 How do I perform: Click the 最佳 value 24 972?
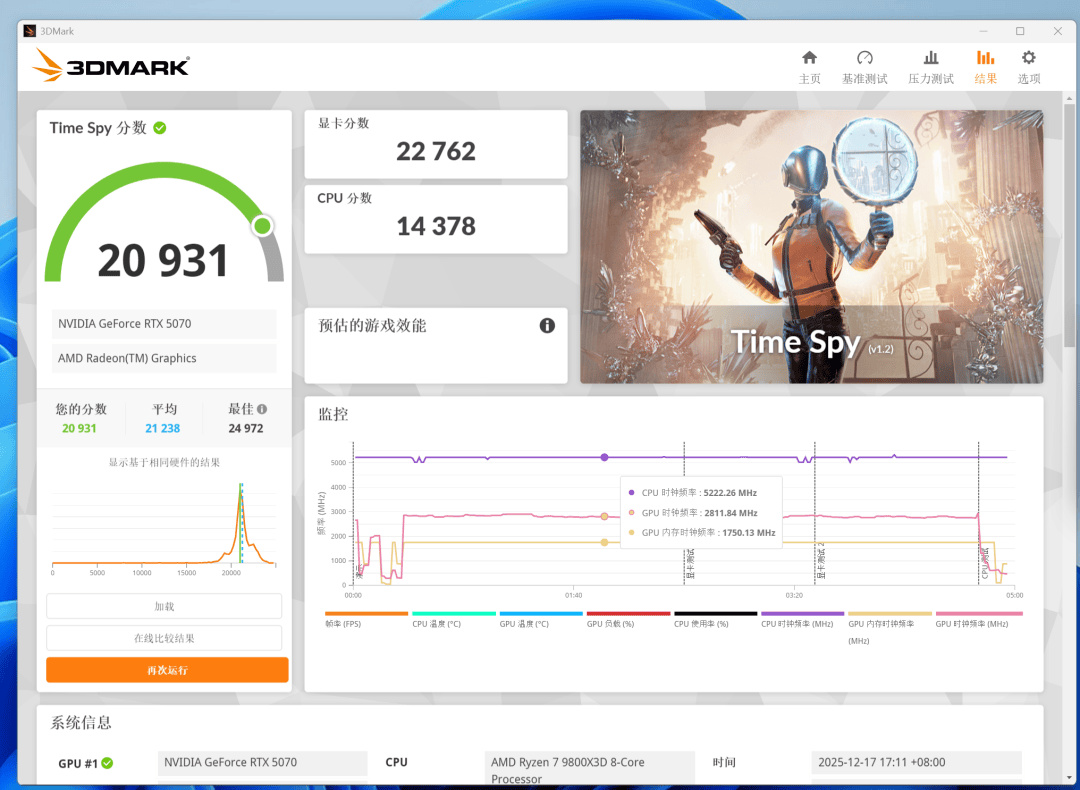(x=246, y=428)
